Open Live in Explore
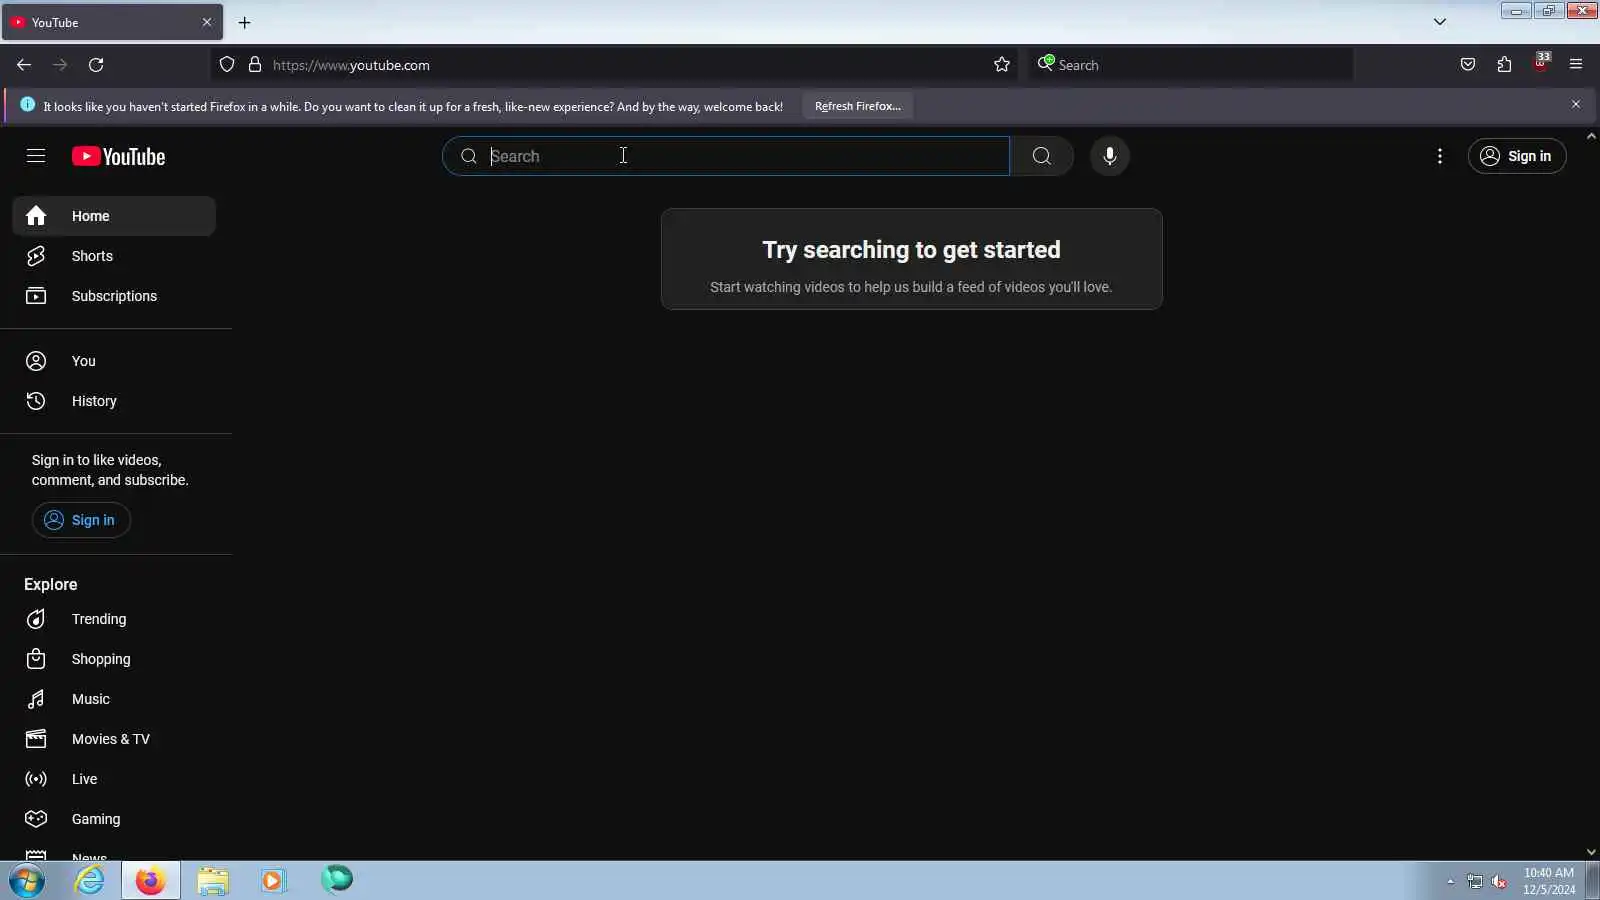This screenshot has width=1600, height=900. (x=114, y=779)
